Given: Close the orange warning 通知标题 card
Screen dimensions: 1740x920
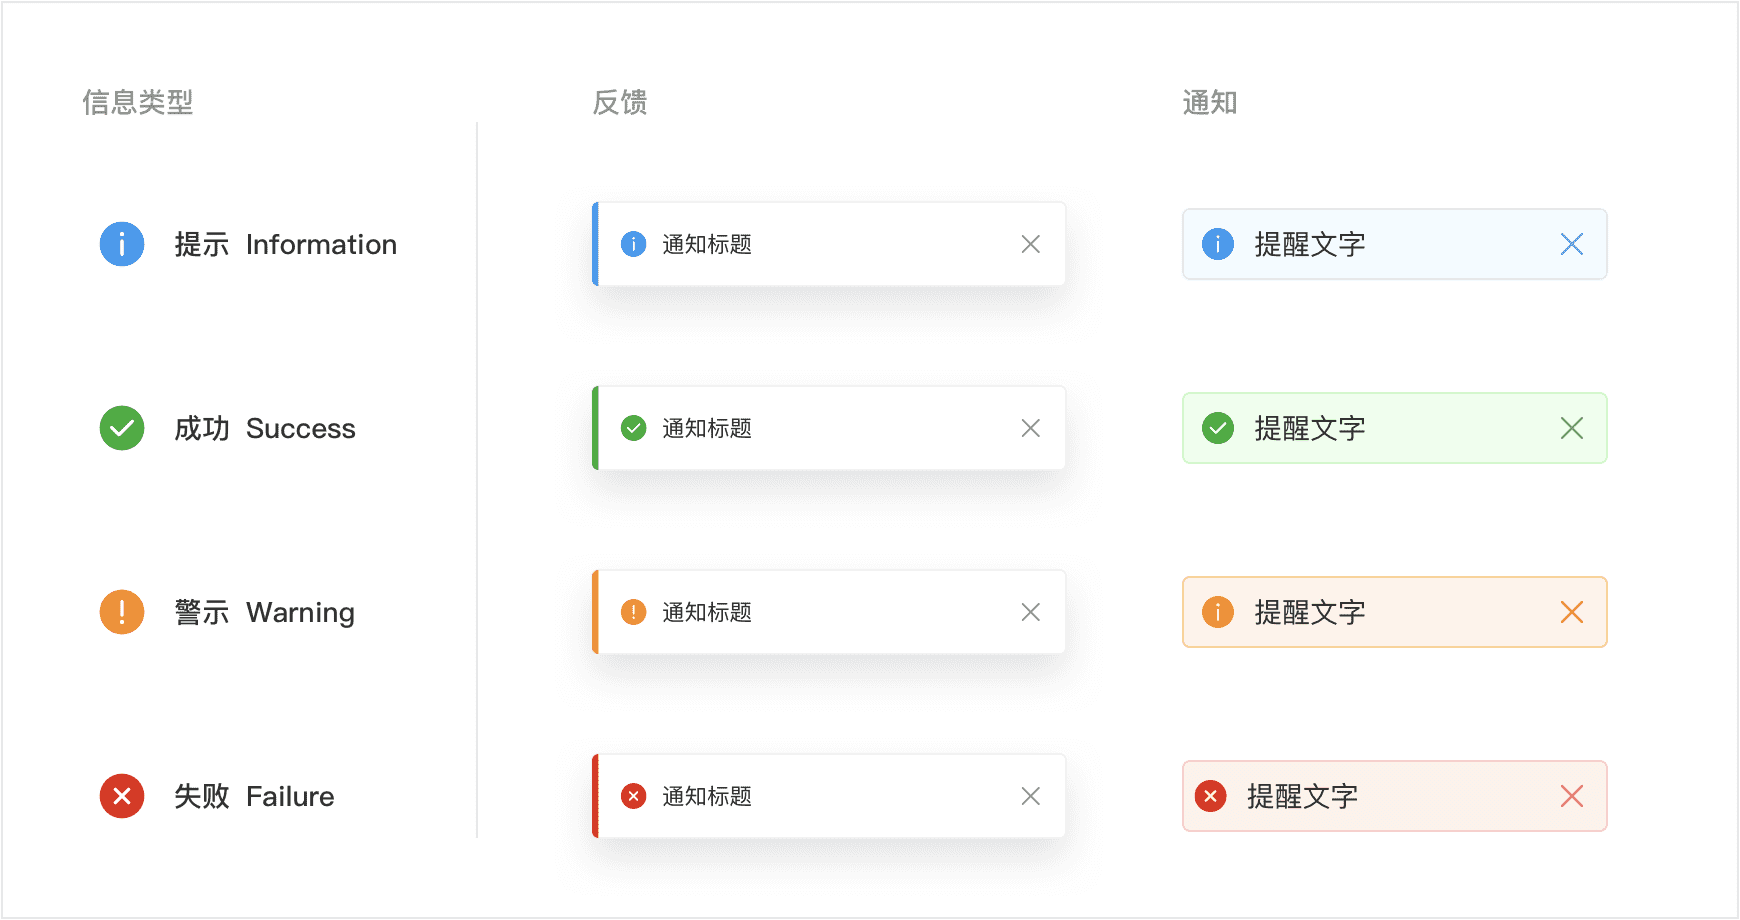Looking at the screenshot, I should 1031,612.
